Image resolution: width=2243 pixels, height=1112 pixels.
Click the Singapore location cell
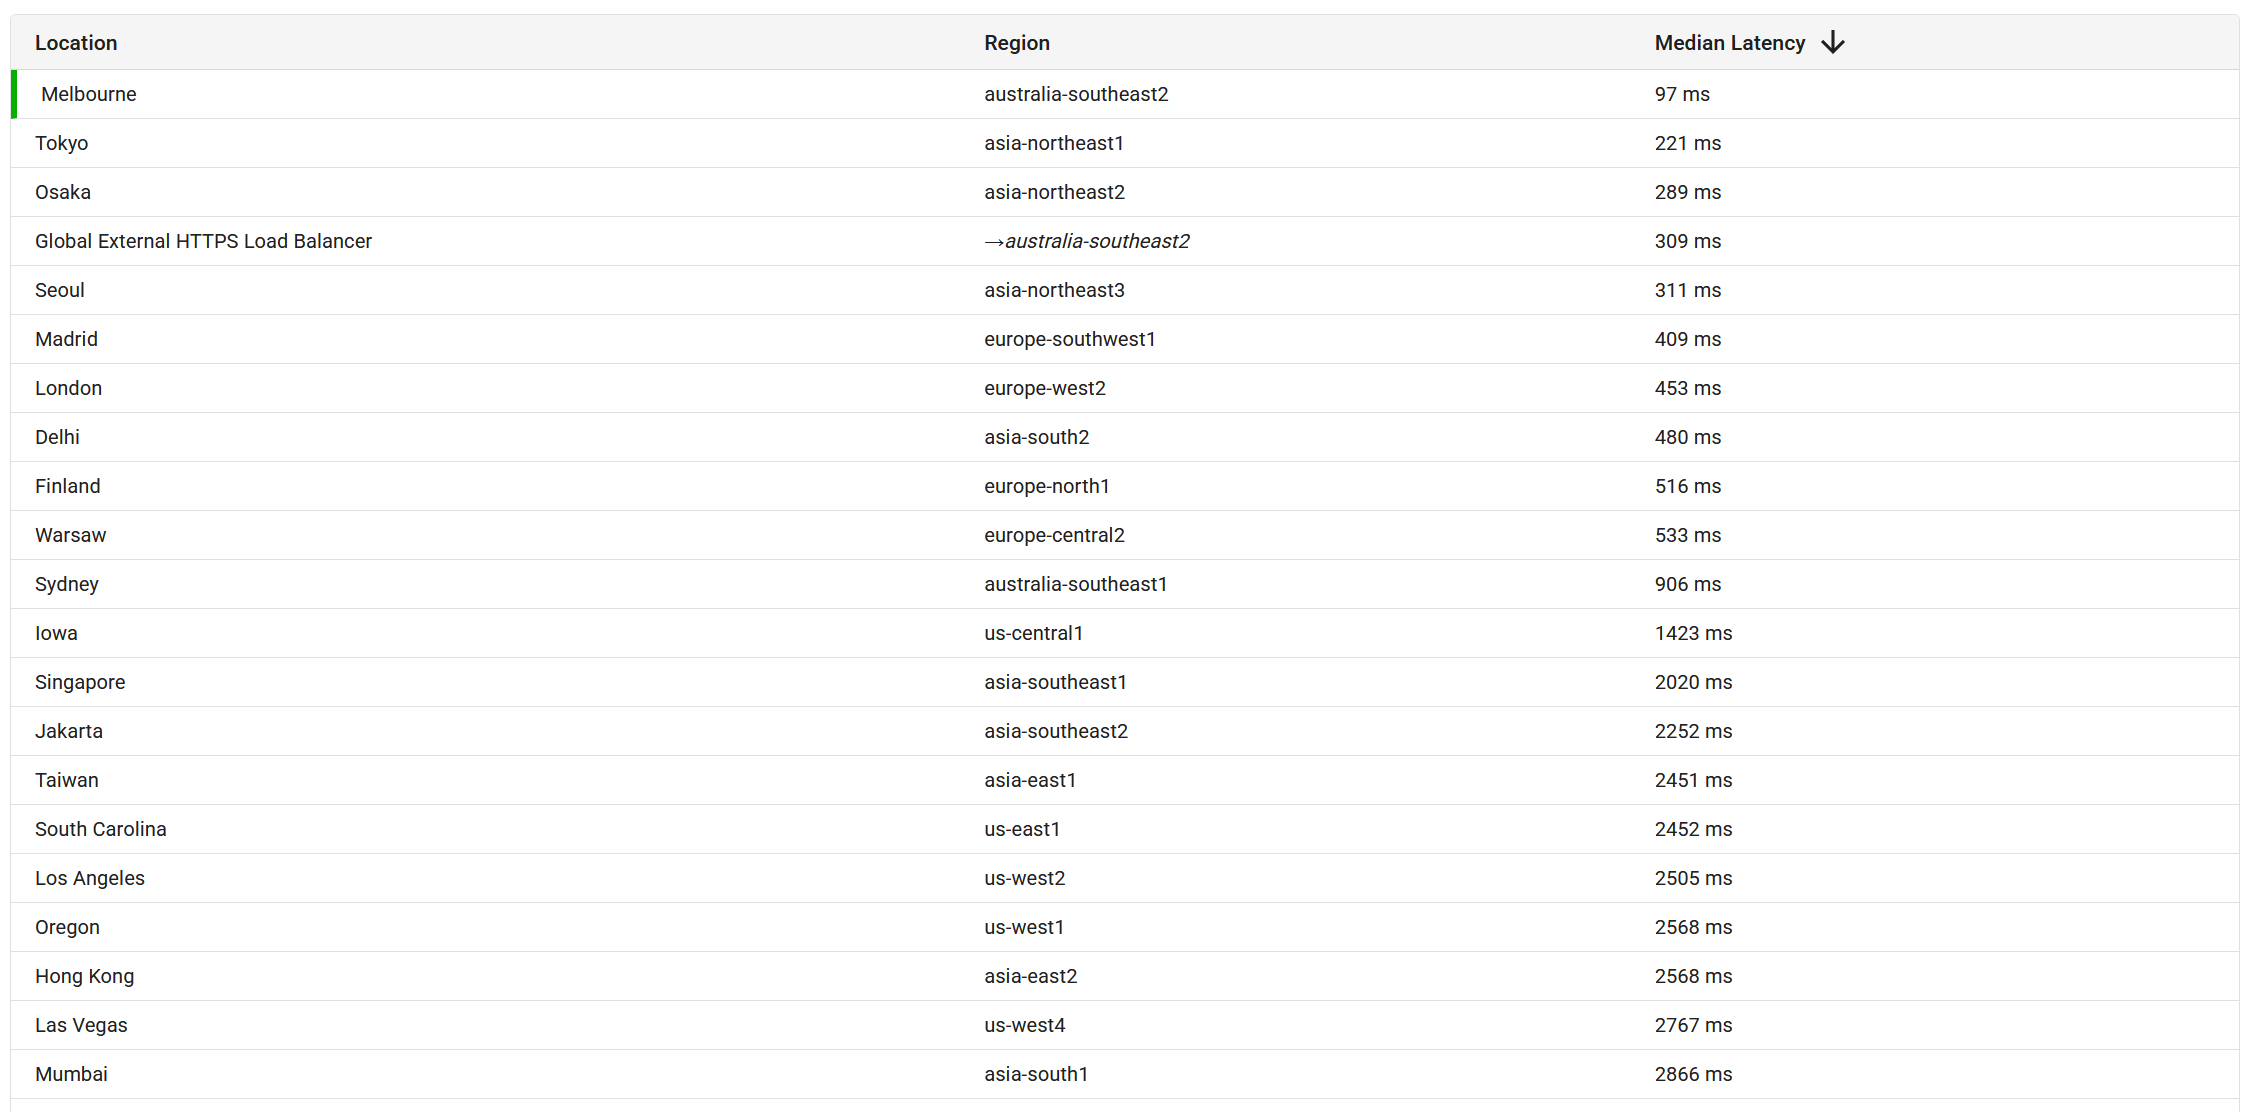80,682
